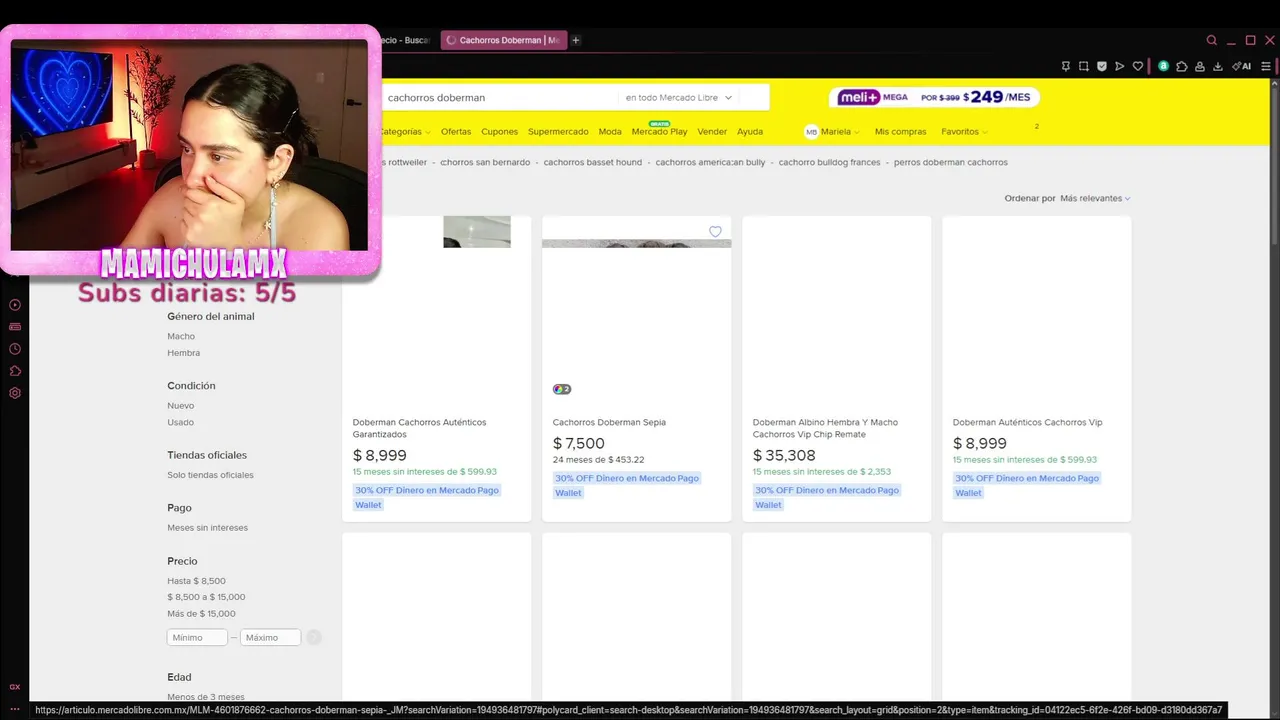Filter by condition Nuevo
This screenshot has width=1280, height=720.
coord(180,406)
